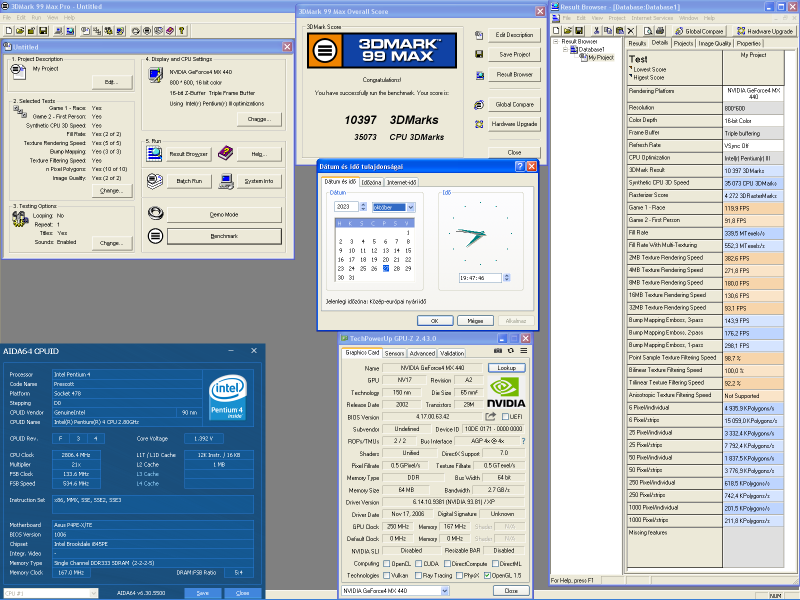
Task: Click the question-mark Help icon in 3DMark toolbar
Action: coord(181,31)
